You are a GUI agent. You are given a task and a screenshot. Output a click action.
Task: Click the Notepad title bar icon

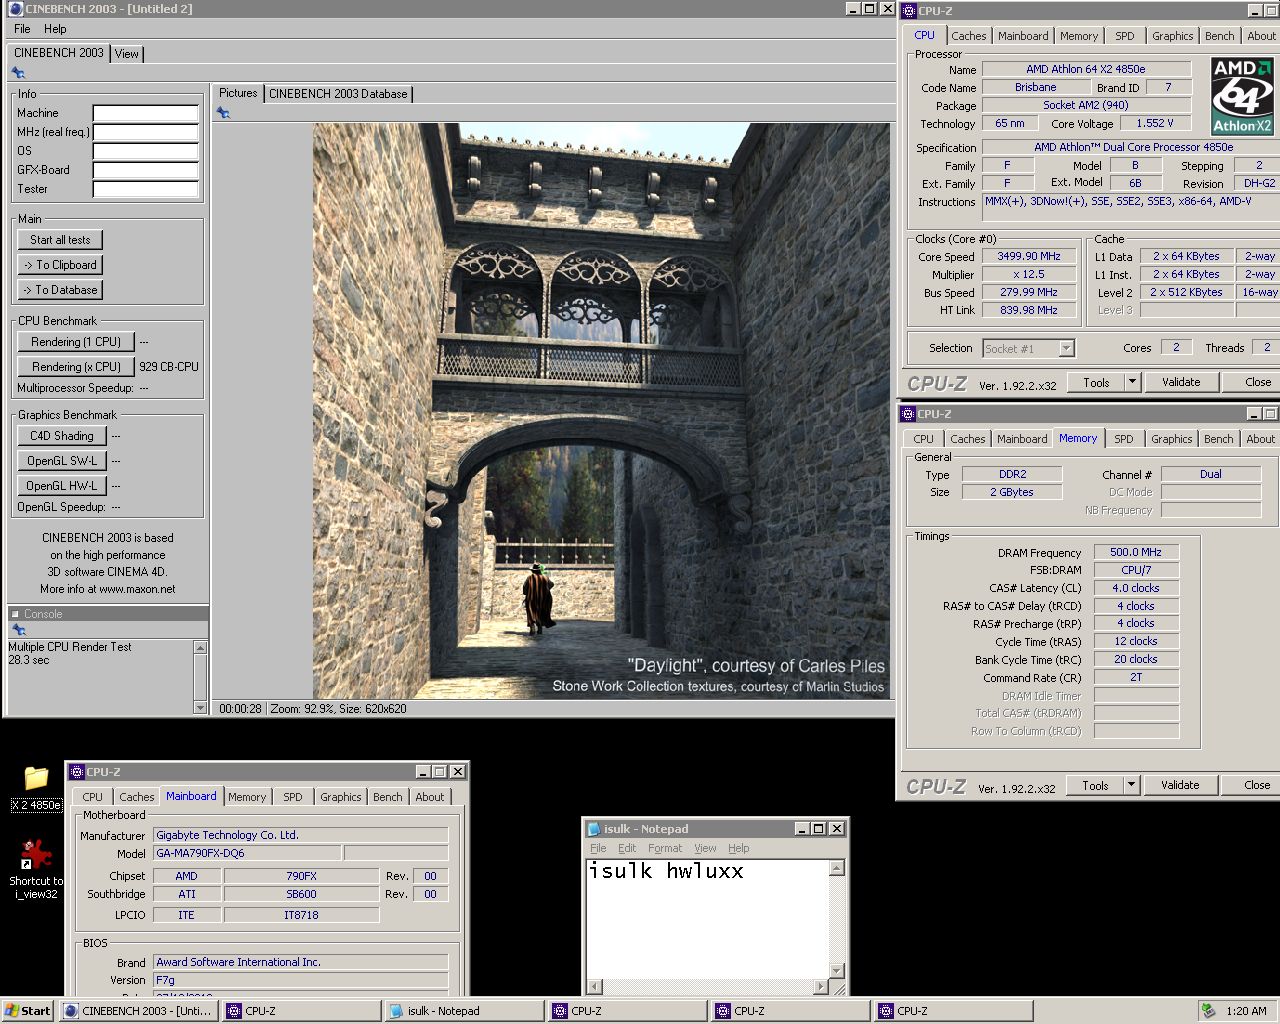pos(594,829)
